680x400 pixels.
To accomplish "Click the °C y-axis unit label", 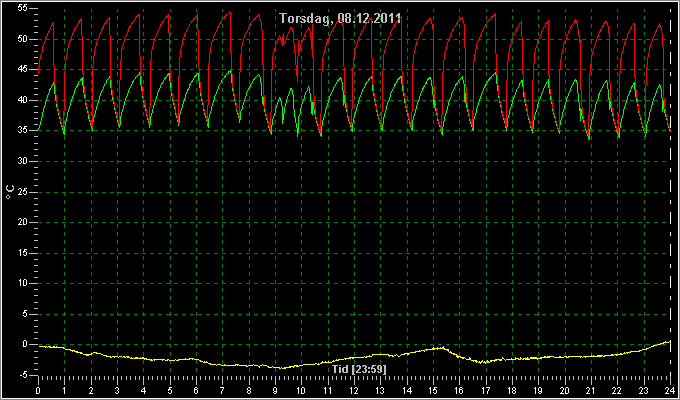I will click(x=10, y=192).
